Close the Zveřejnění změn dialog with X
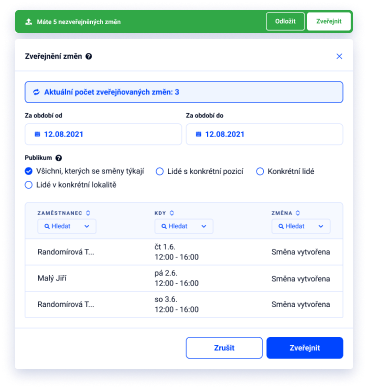368x389 pixels. pos(339,56)
